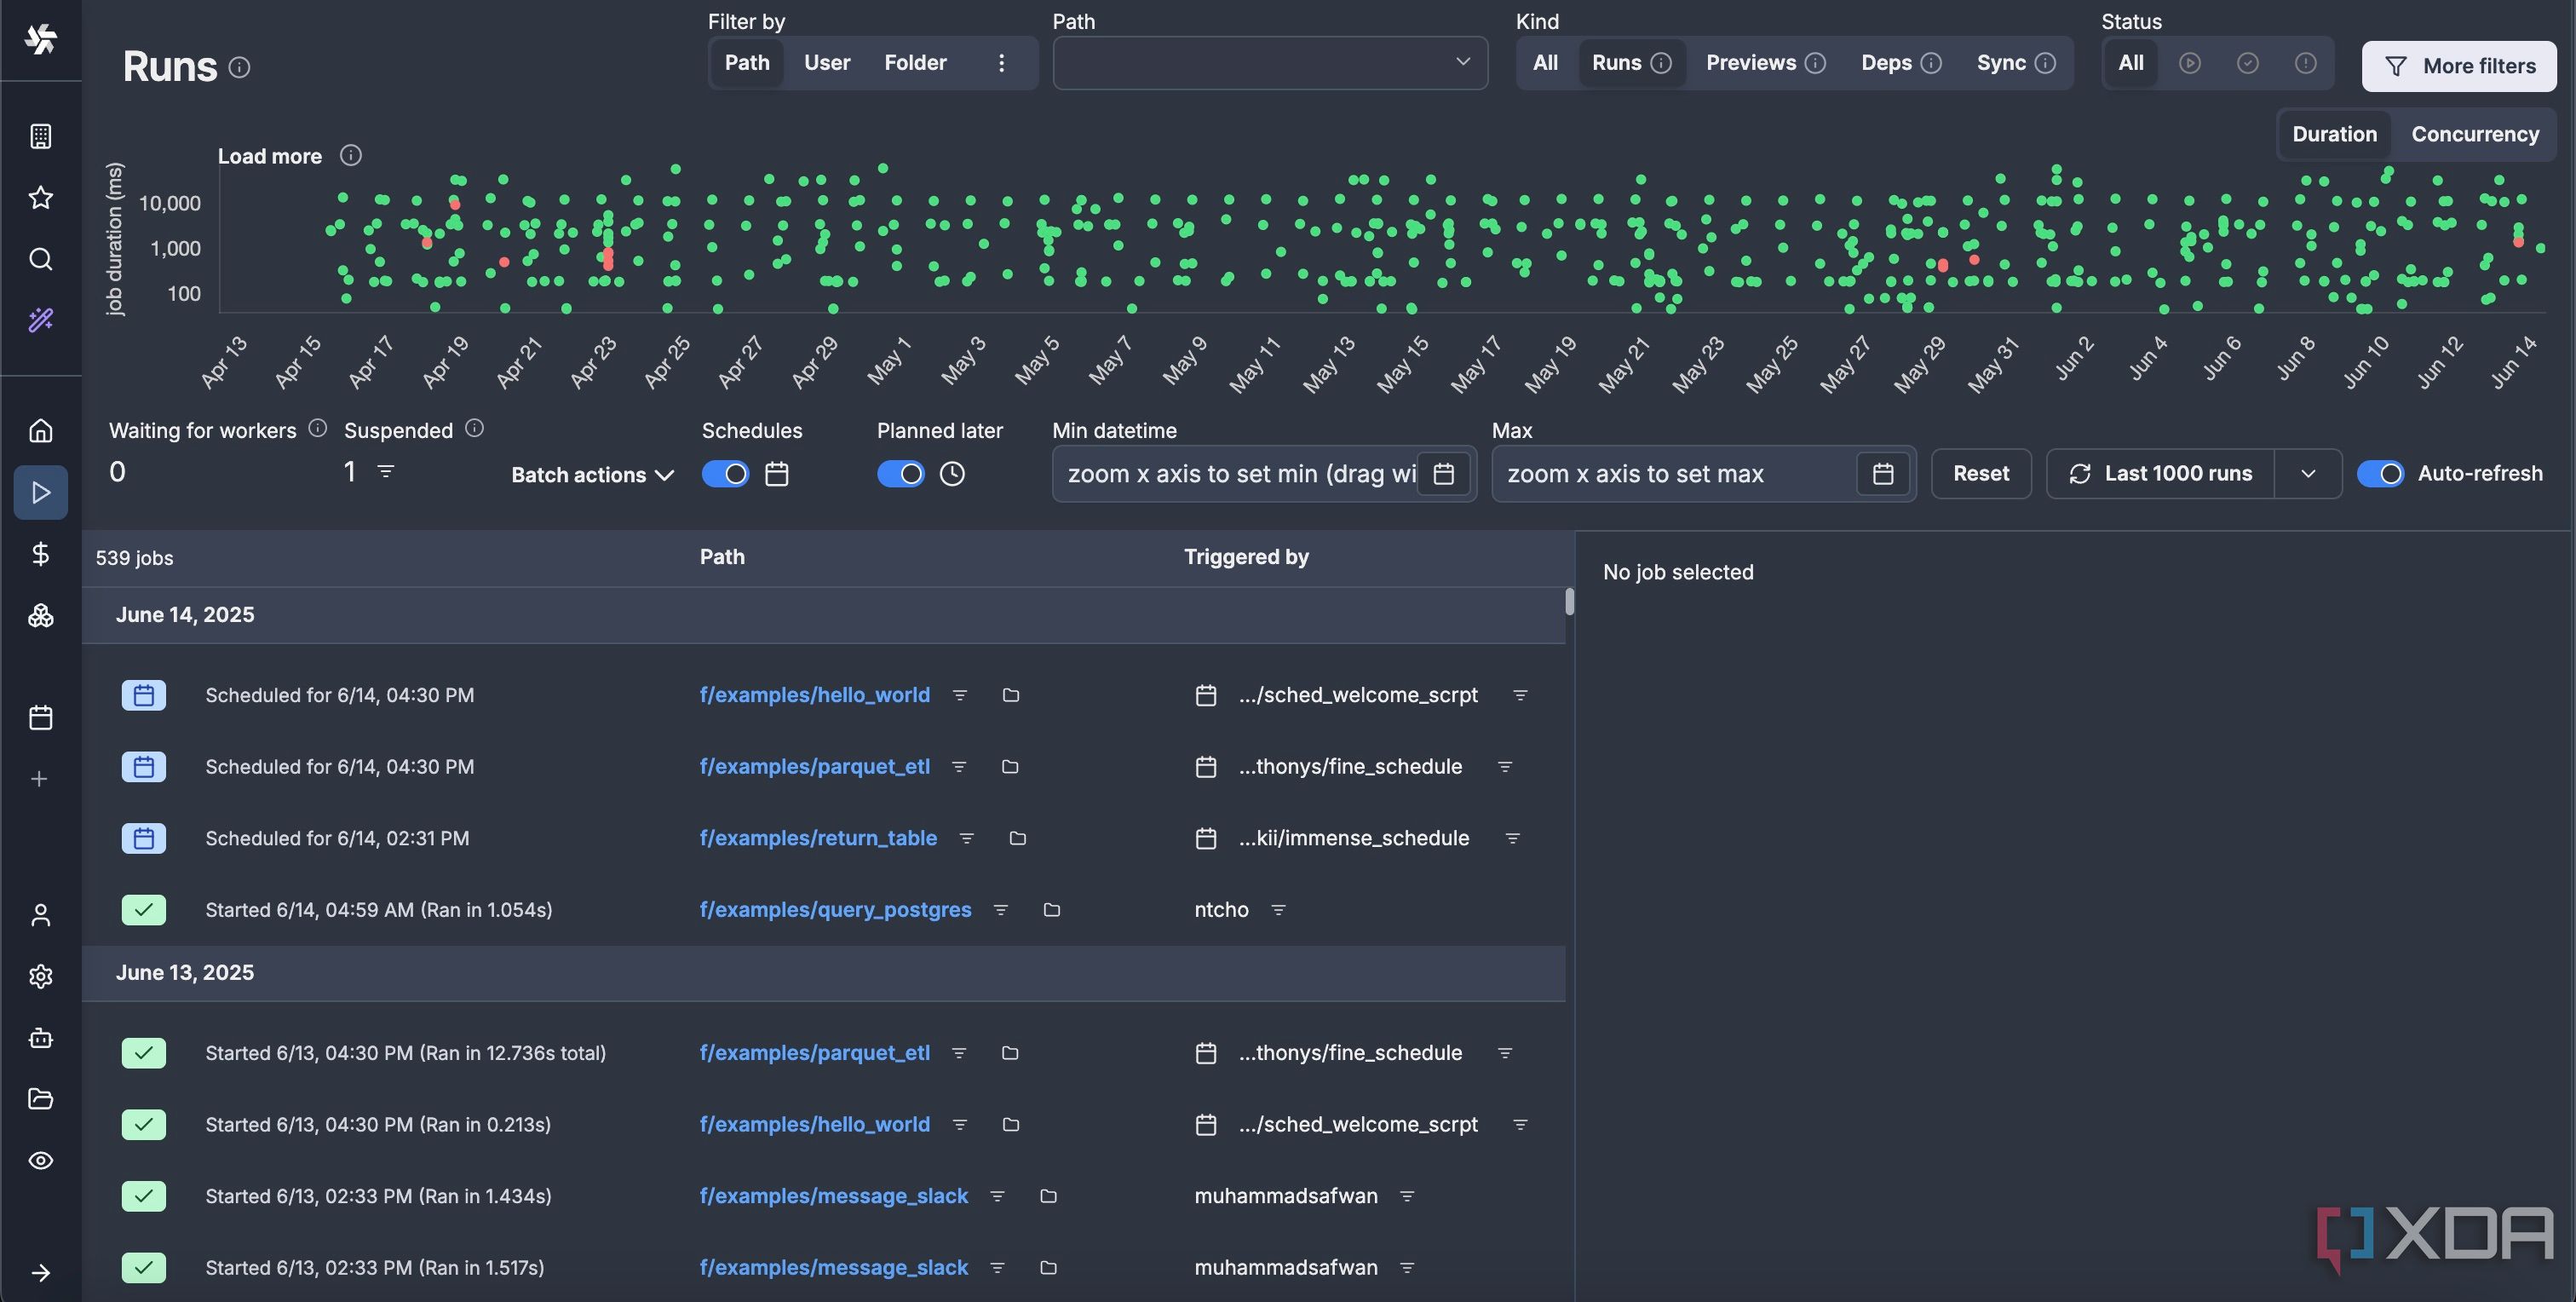
Task: Click the Reset button
Action: click(x=1981, y=474)
